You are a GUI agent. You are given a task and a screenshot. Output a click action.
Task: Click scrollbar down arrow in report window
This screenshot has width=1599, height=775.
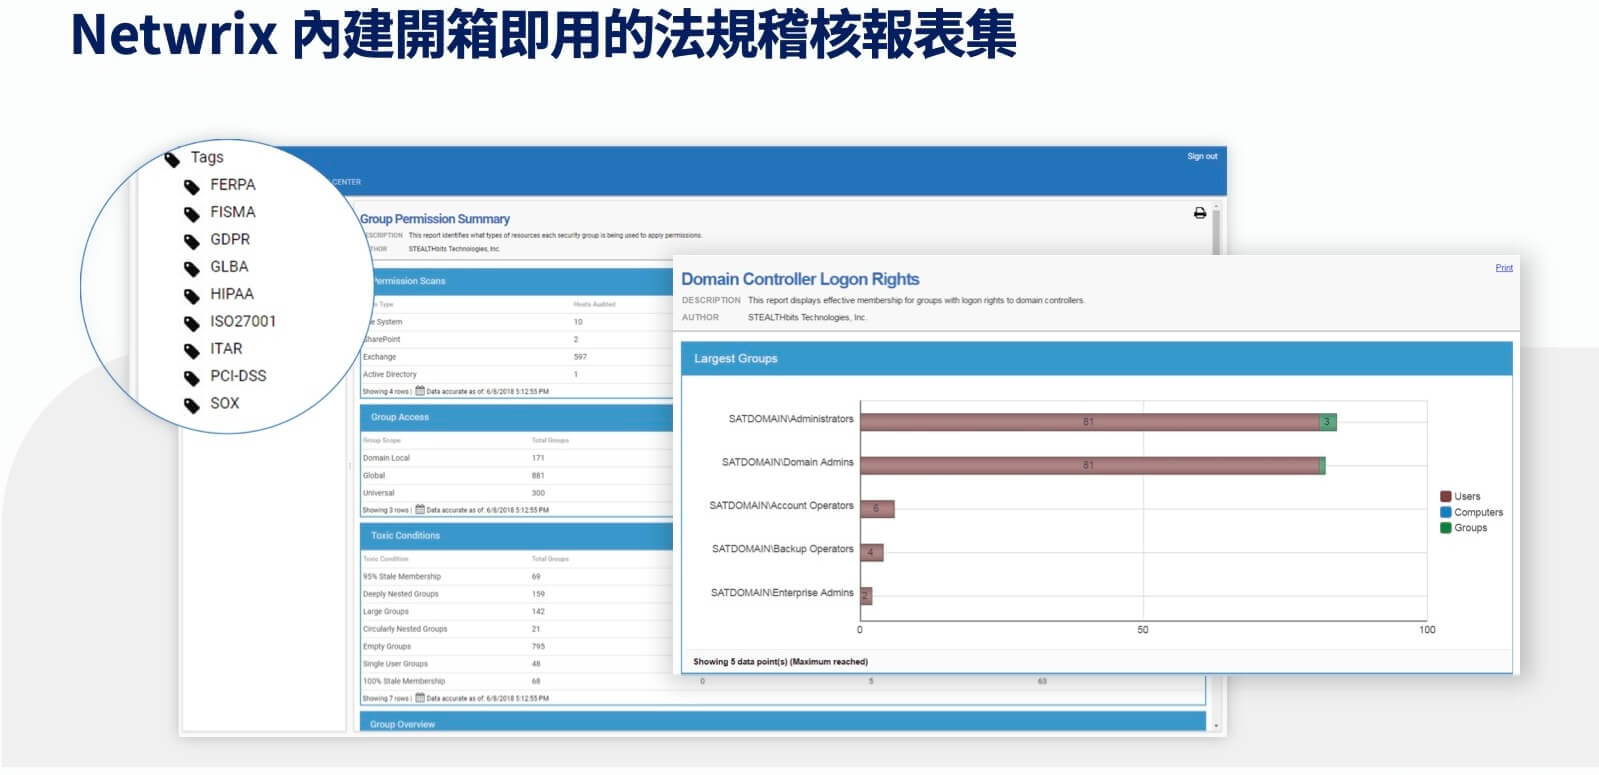(x=1216, y=725)
